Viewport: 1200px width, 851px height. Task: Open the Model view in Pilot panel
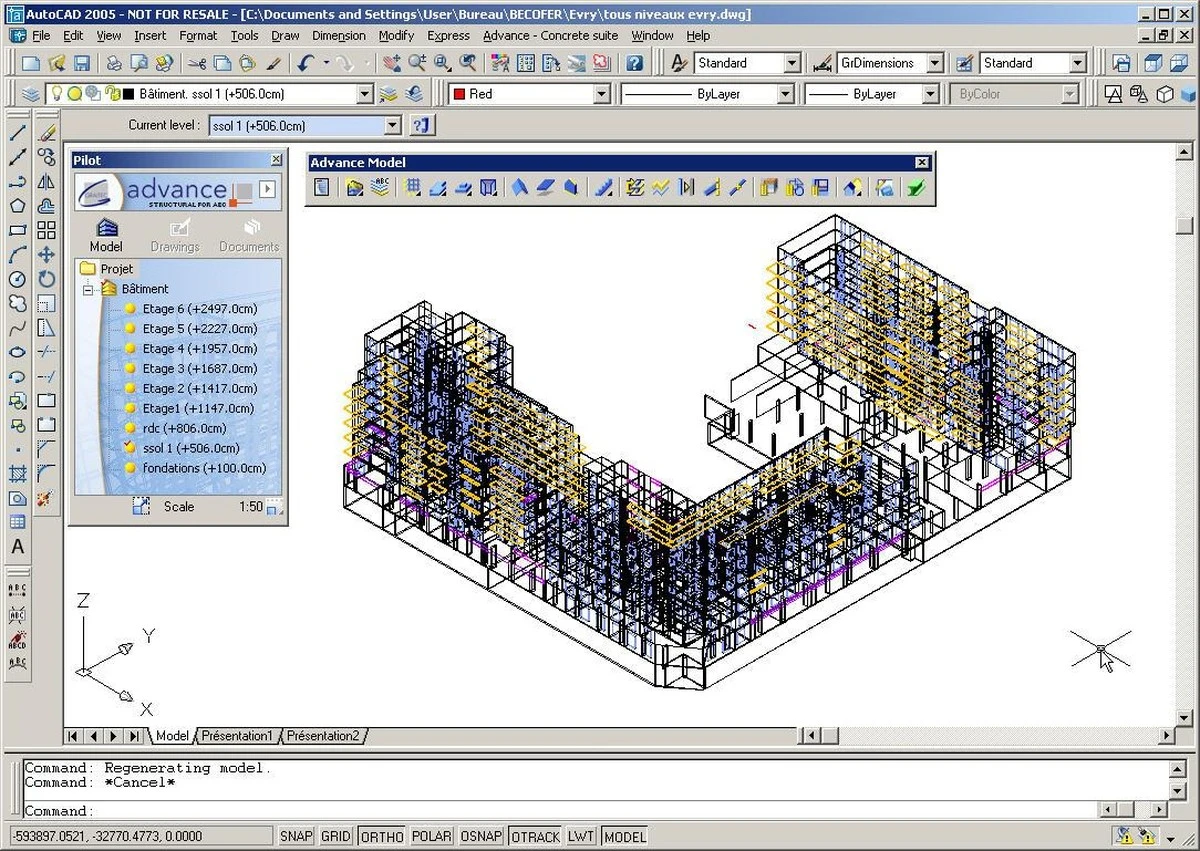click(106, 235)
